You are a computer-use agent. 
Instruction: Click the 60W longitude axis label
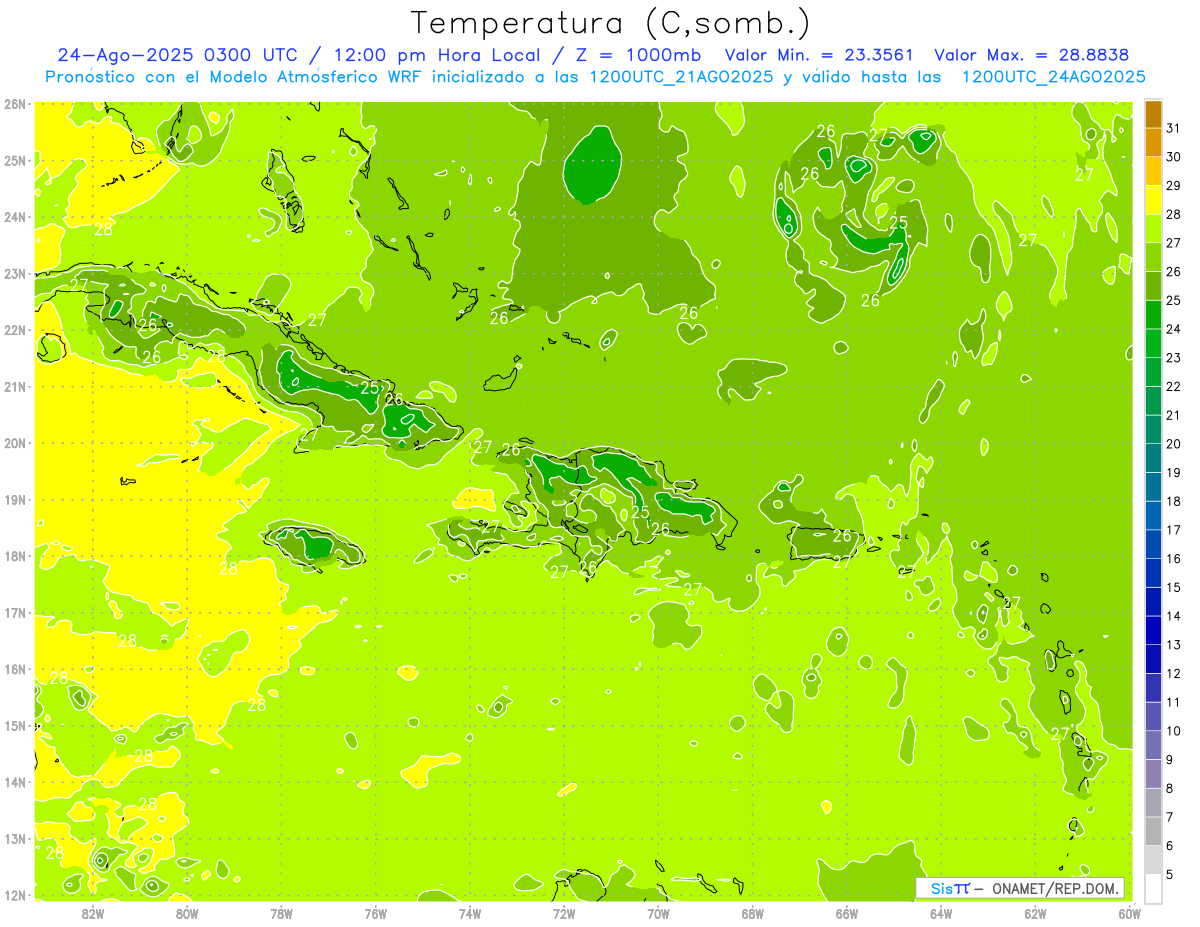(x=1129, y=912)
